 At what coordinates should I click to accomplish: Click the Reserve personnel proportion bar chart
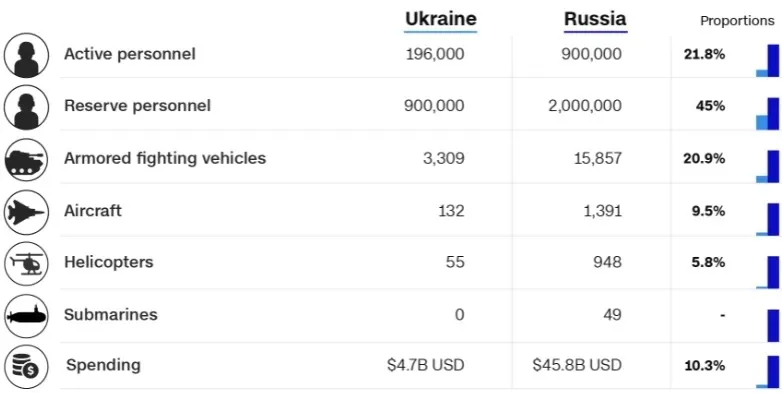[x=768, y=114]
